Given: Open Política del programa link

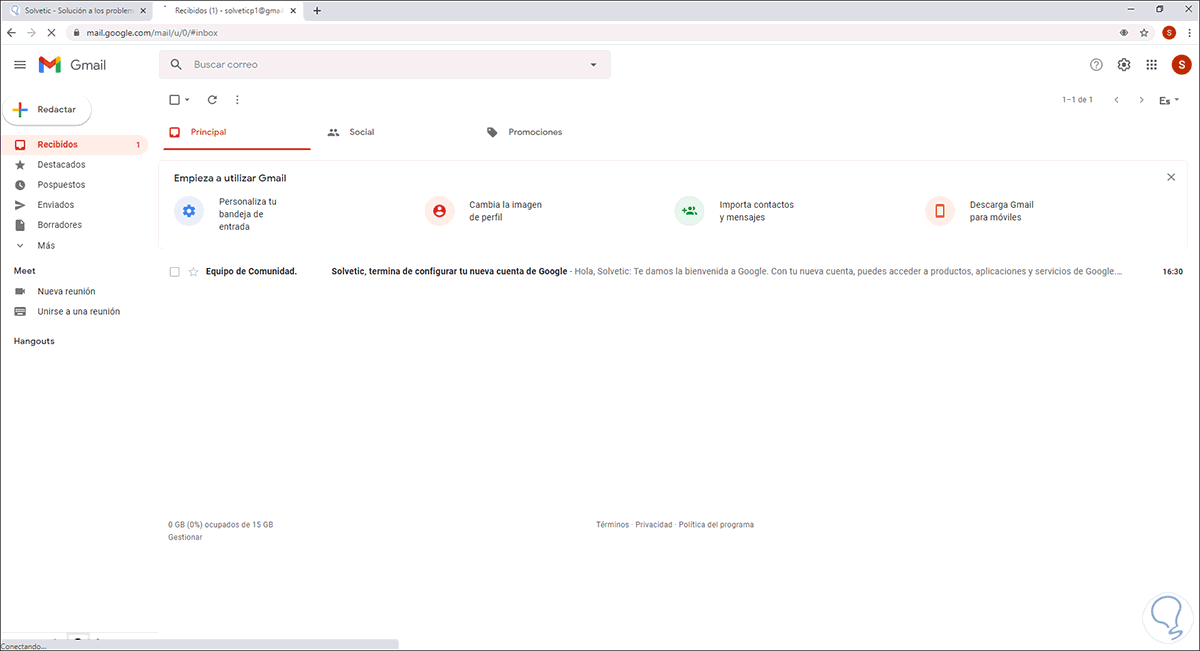Looking at the screenshot, I should pyautogui.click(x=716, y=524).
